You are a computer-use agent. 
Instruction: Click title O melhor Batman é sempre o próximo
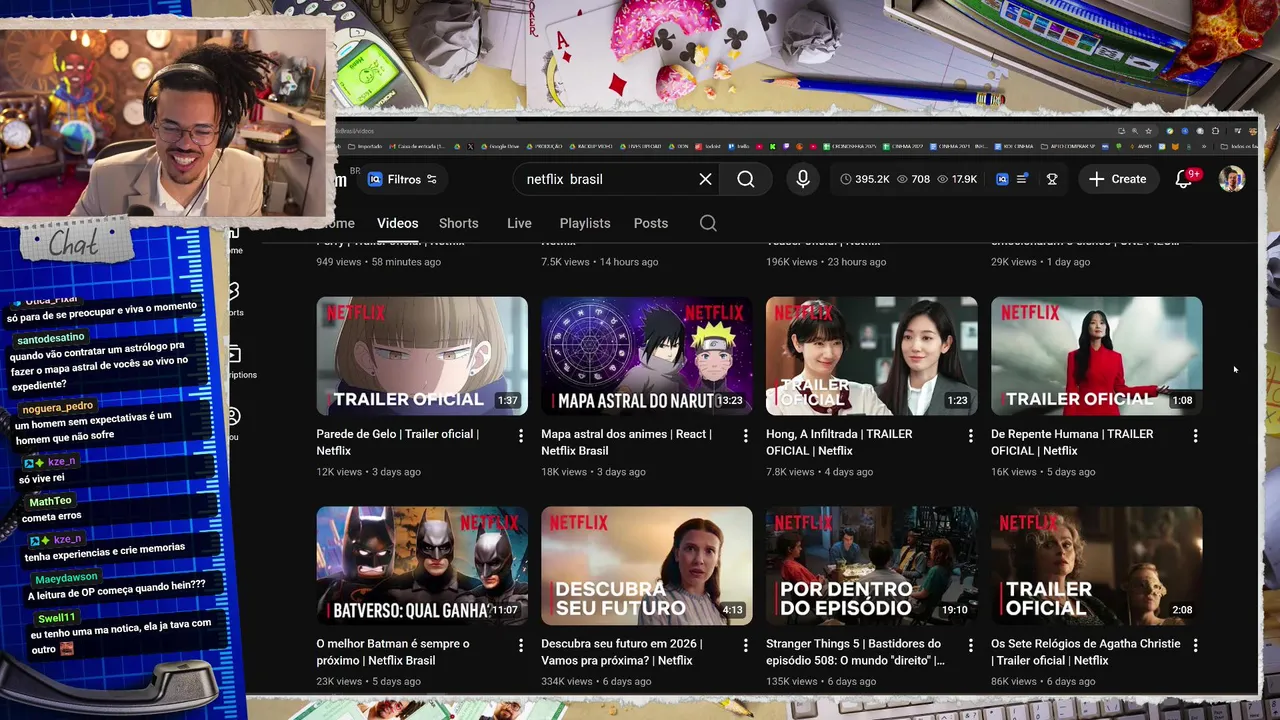point(393,652)
